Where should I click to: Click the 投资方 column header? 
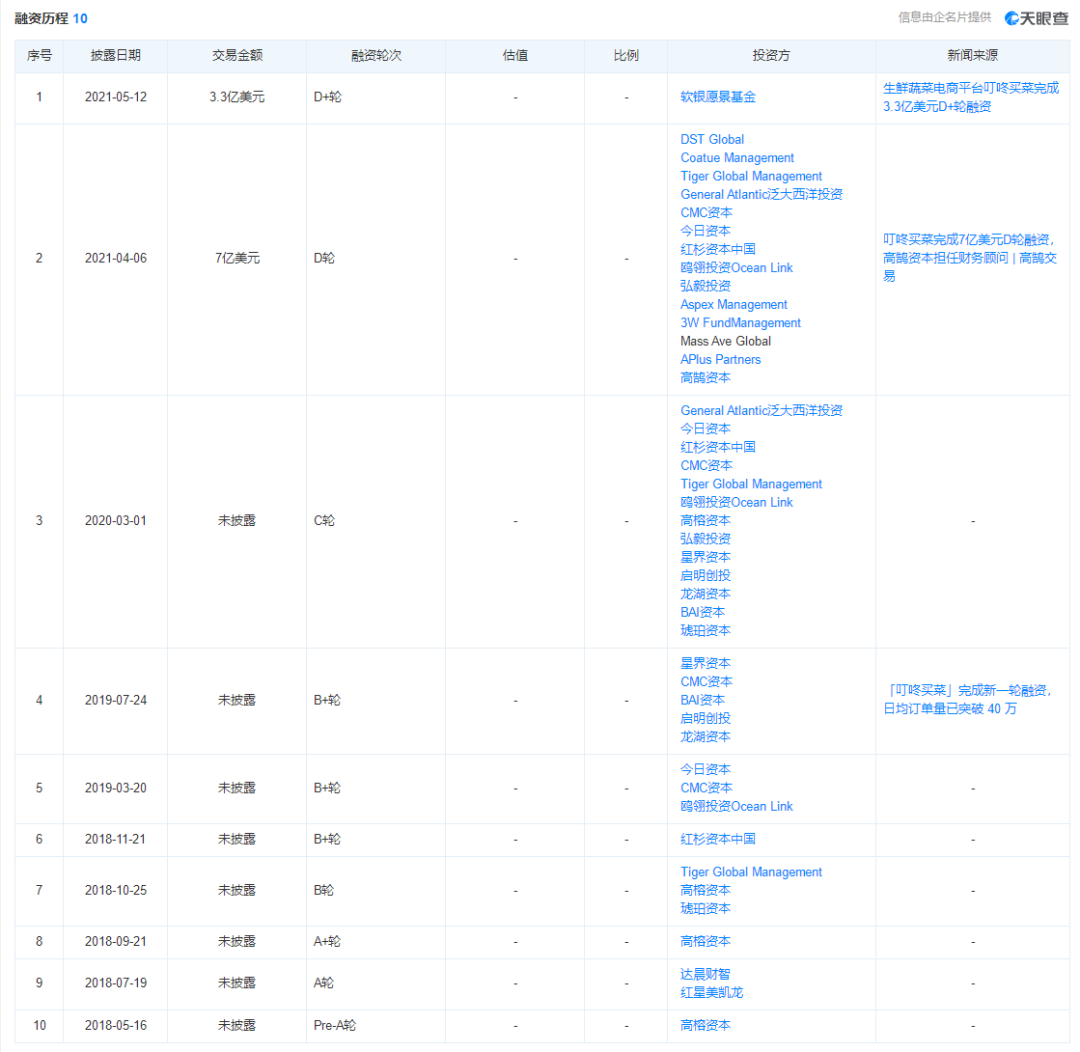(x=771, y=56)
